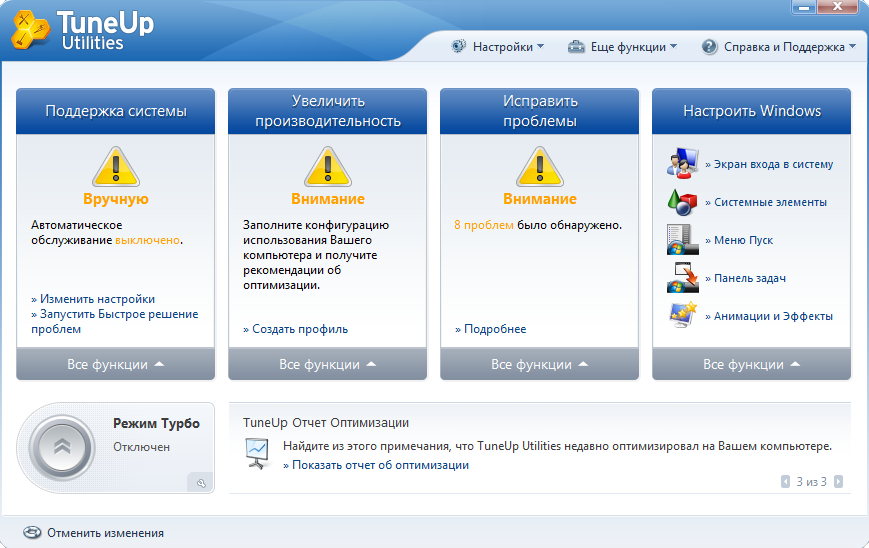Expand Все функции under Исправить проблемы
This screenshot has height=548, width=869.
pyautogui.click(x=539, y=364)
